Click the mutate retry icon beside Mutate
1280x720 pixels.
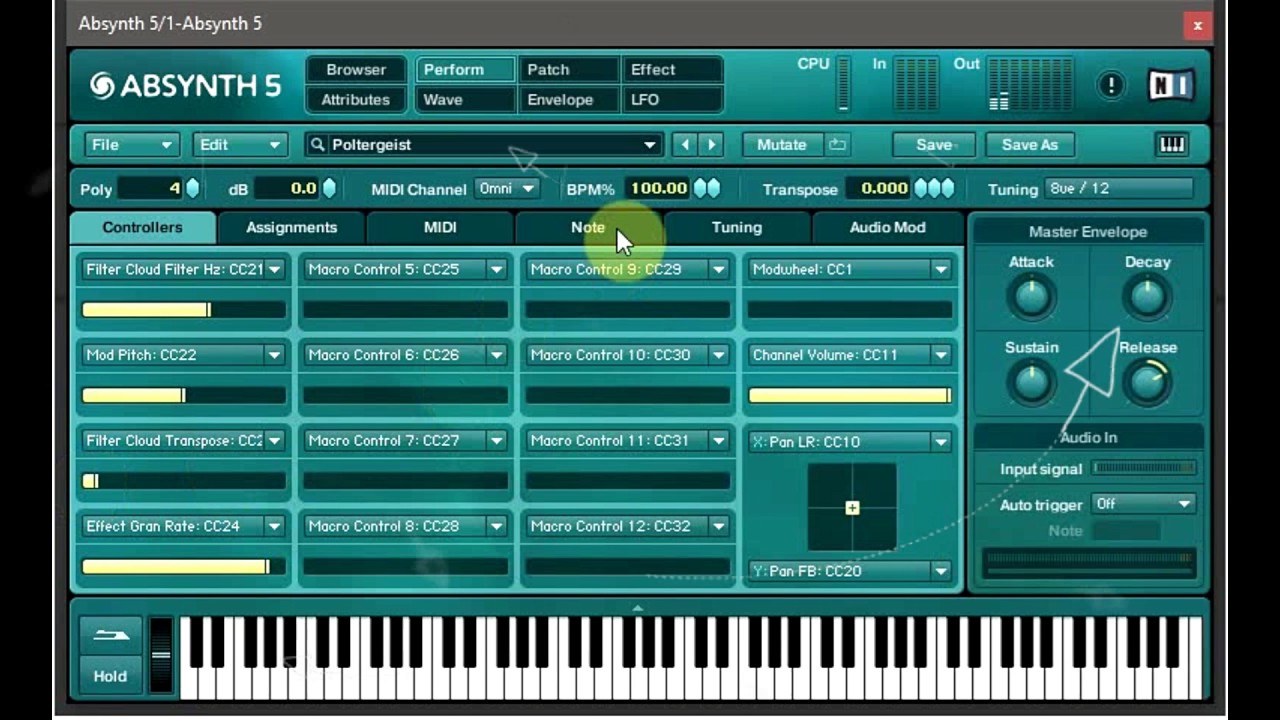(x=837, y=145)
